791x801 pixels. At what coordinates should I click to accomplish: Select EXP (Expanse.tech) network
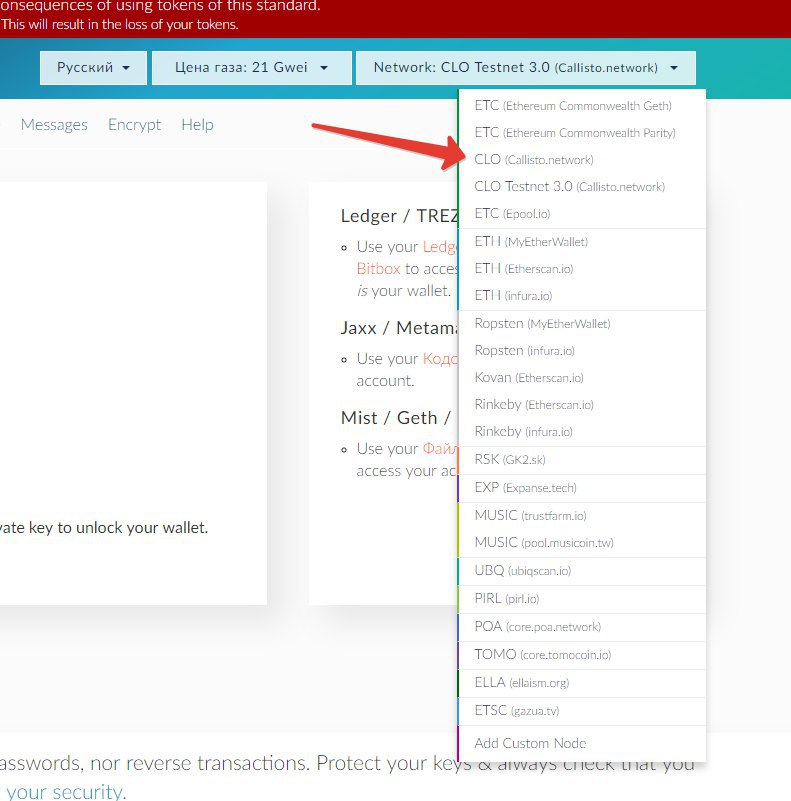pyautogui.click(x=582, y=488)
